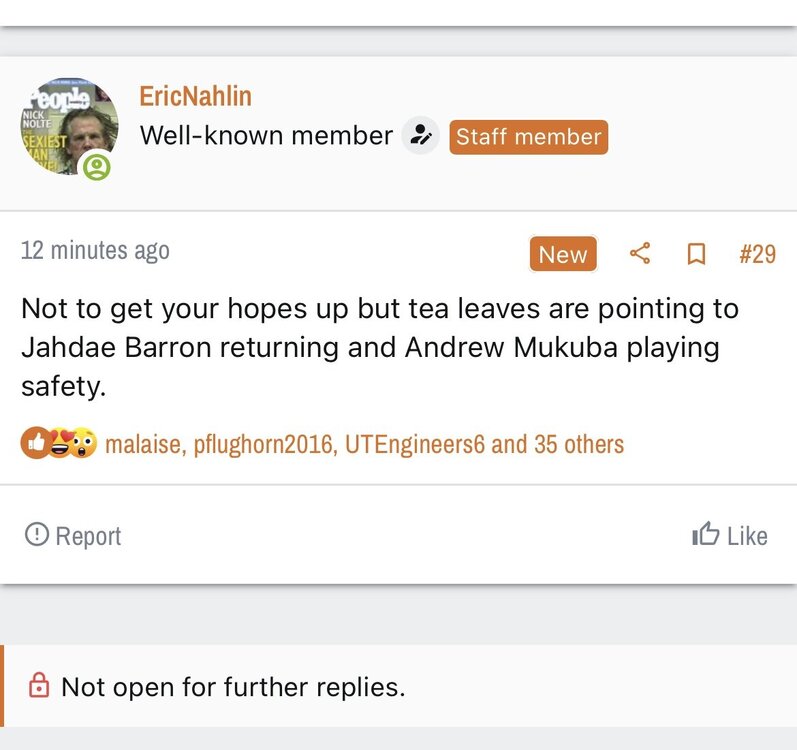Bookmark post #29
This screenshot has height=750, width=797.
click(696, 254)
